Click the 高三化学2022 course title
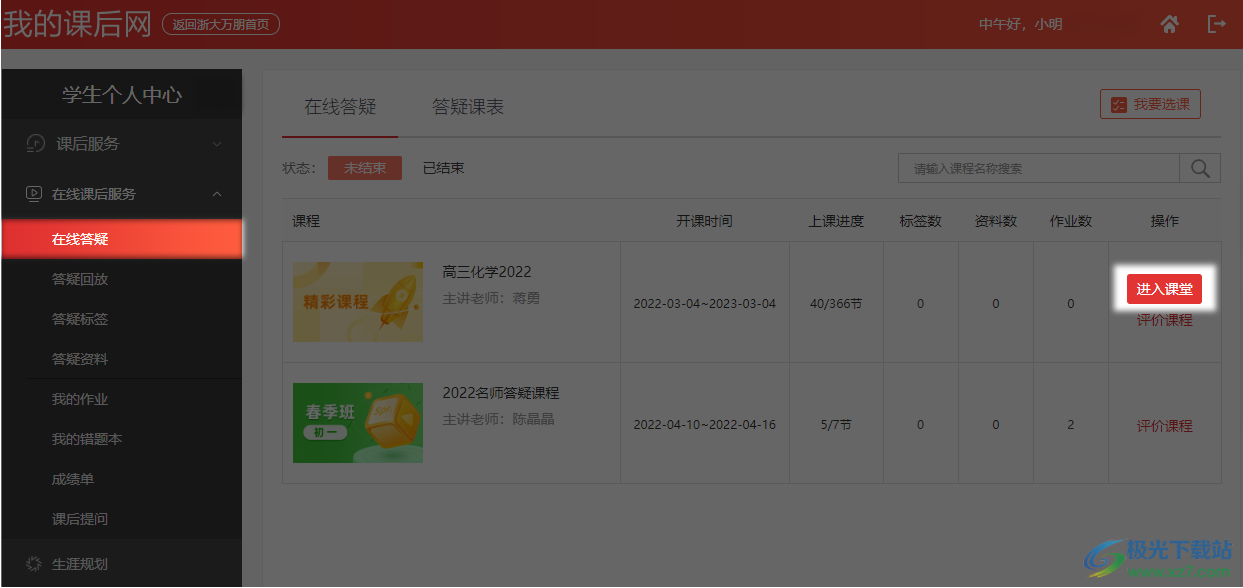This screenshot has height=588, width=1243. pyautogui.click(x=487, y=272)
